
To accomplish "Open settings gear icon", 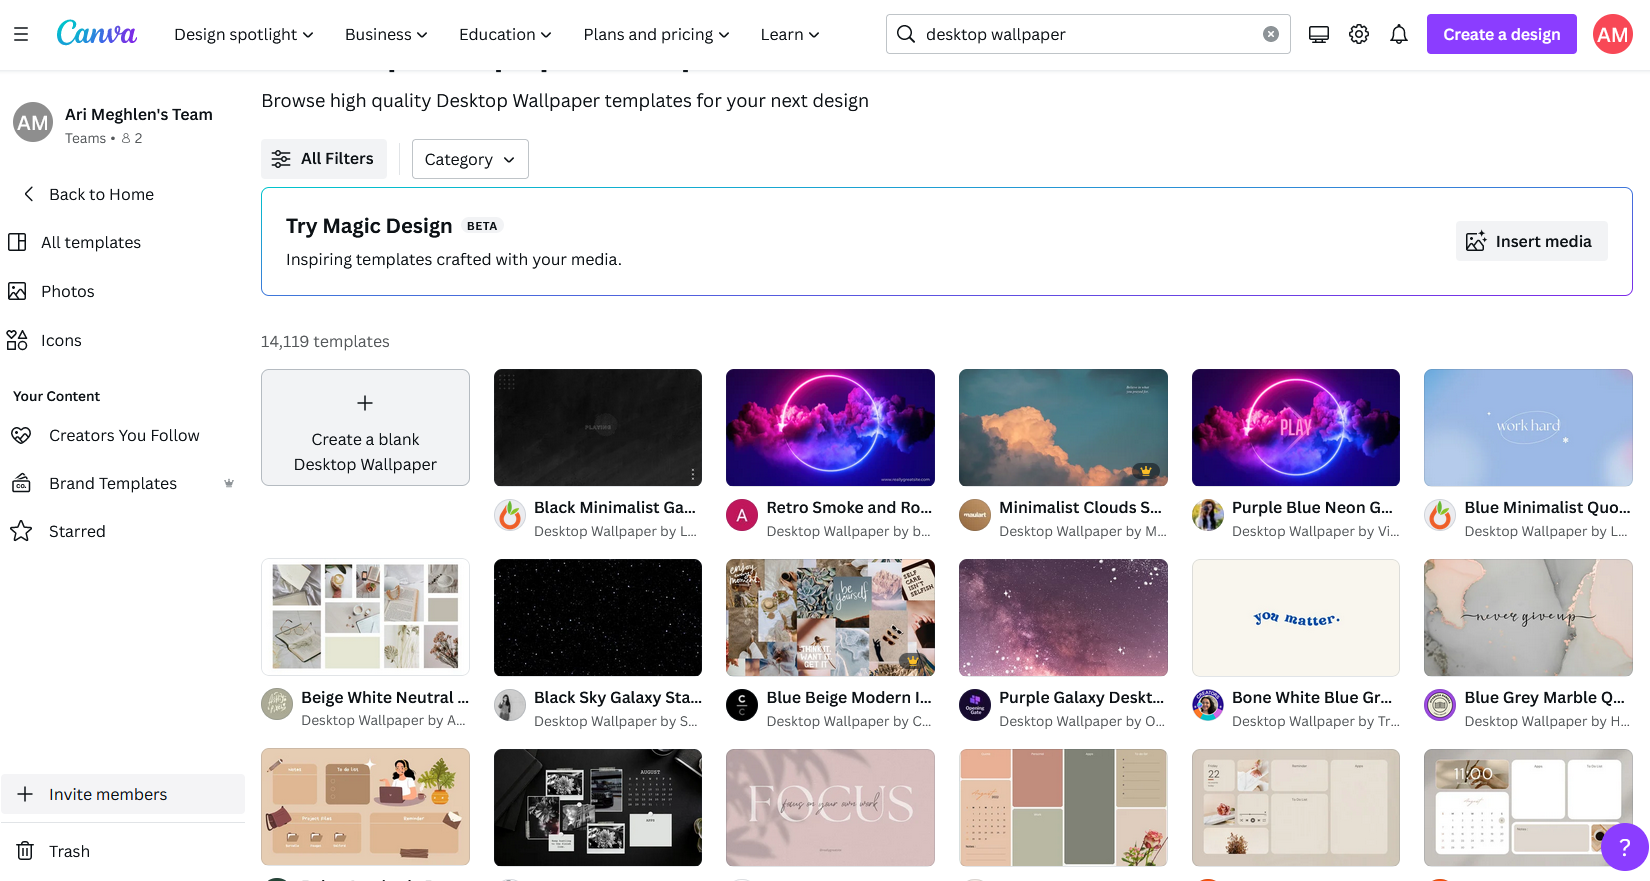I will [x=1358, y=34].
